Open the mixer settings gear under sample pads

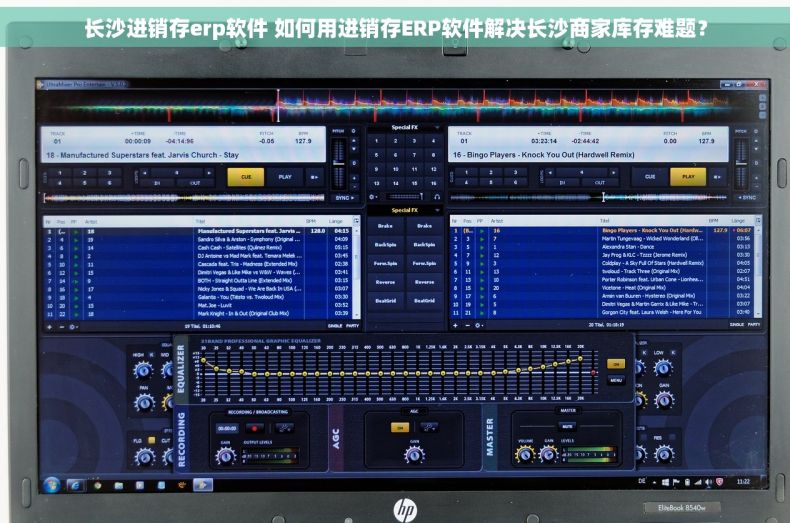pos(372,197)
